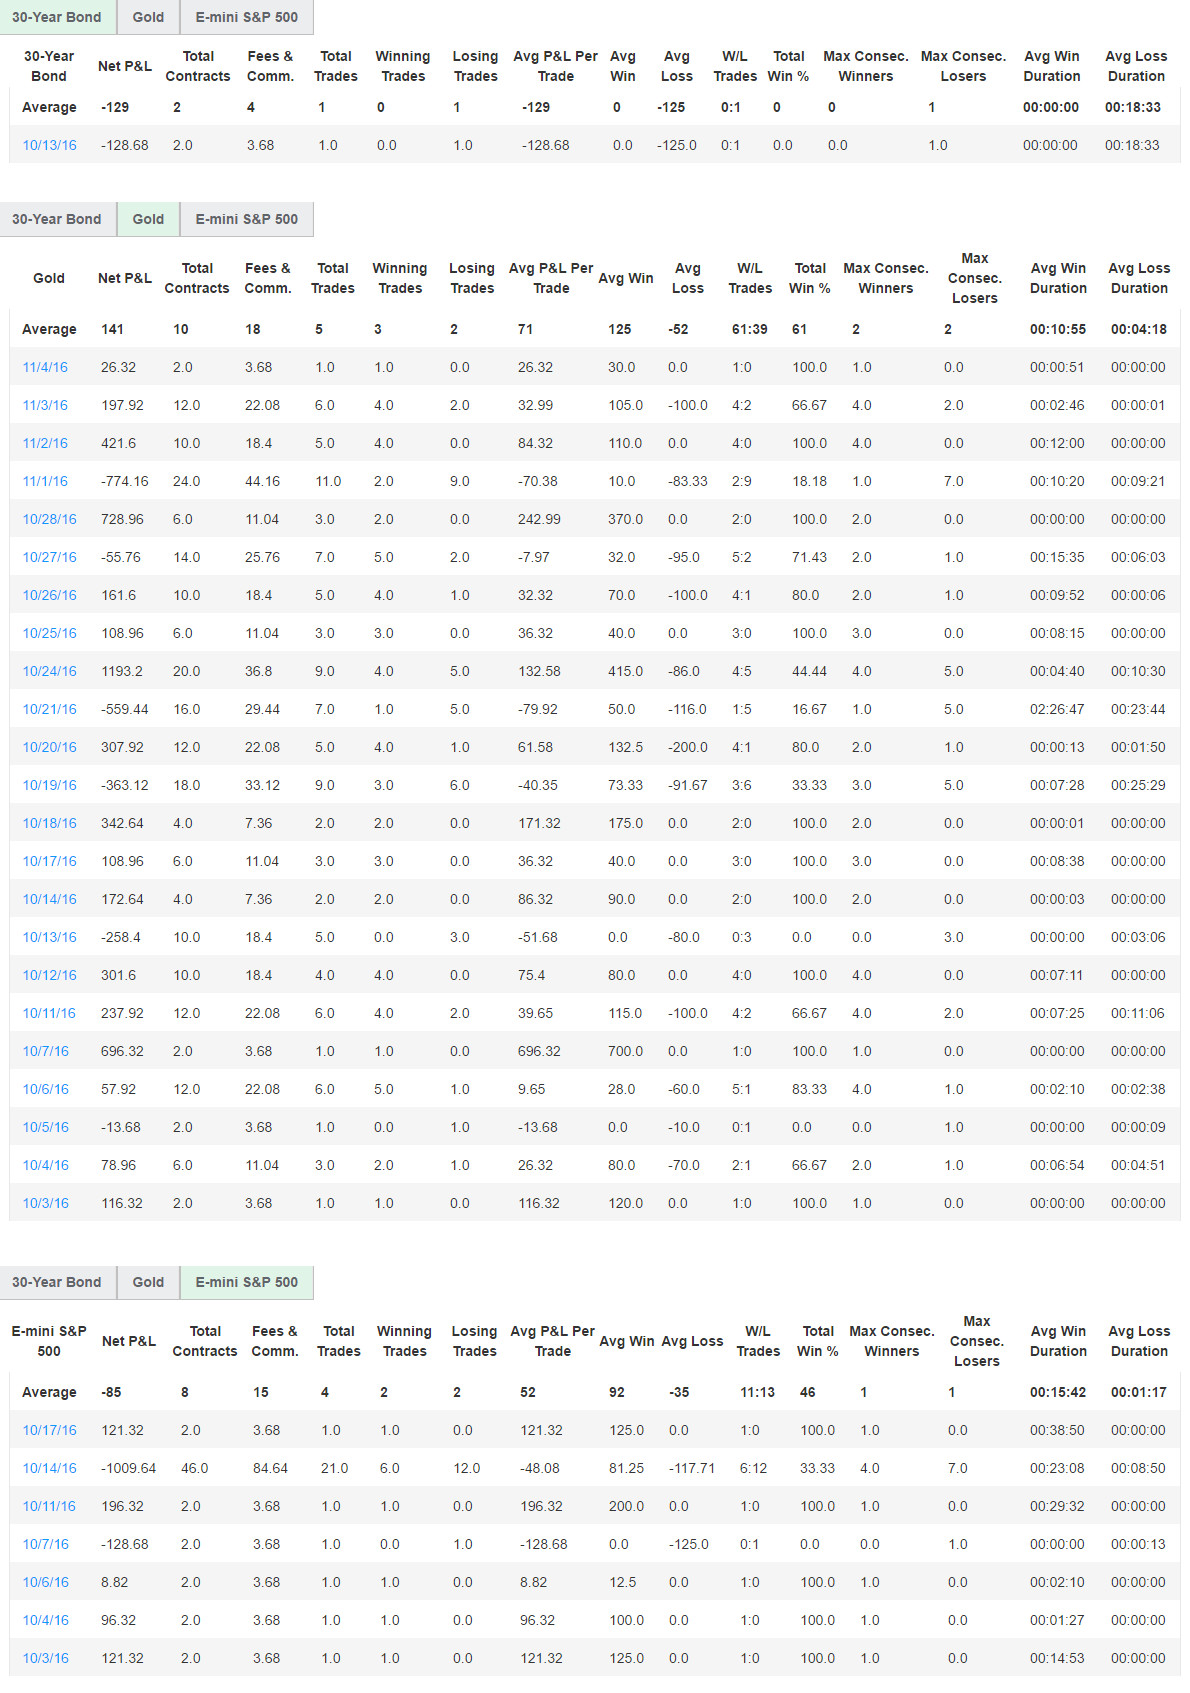Open the 11/4/16 date link
Viewport: 1190px width, 1693px height.
click(x=45, y=367)
